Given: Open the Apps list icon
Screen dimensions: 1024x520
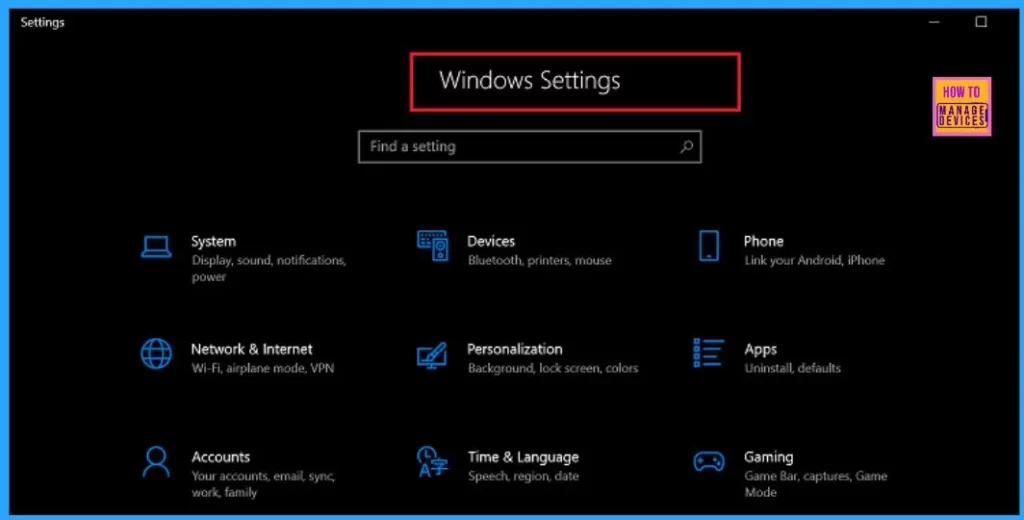Looking at the screenshot, I should click(709, 353).
